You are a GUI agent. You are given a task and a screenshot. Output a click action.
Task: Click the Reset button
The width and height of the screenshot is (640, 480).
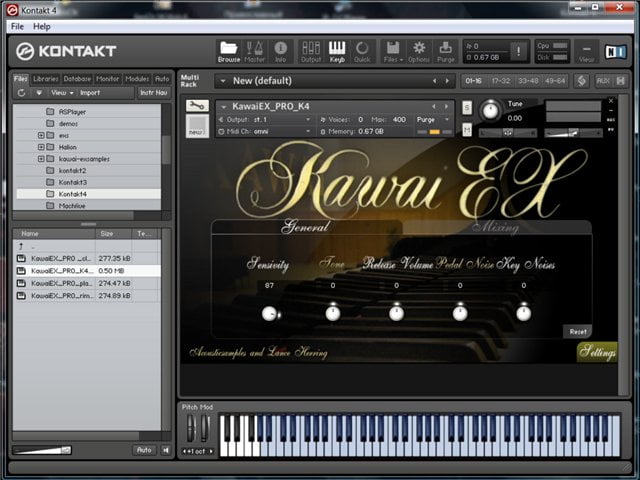[578, 332]
